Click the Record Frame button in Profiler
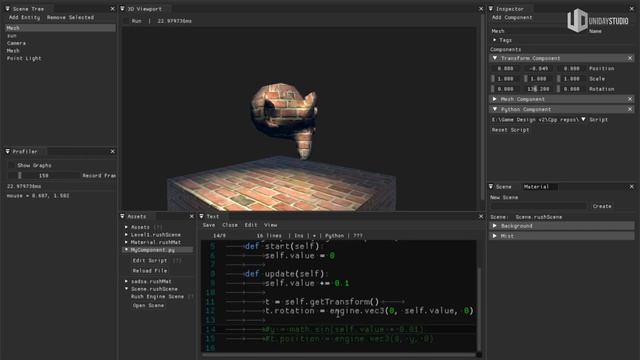The width and height of the screenshot is (640, 360). coord(99,176)
